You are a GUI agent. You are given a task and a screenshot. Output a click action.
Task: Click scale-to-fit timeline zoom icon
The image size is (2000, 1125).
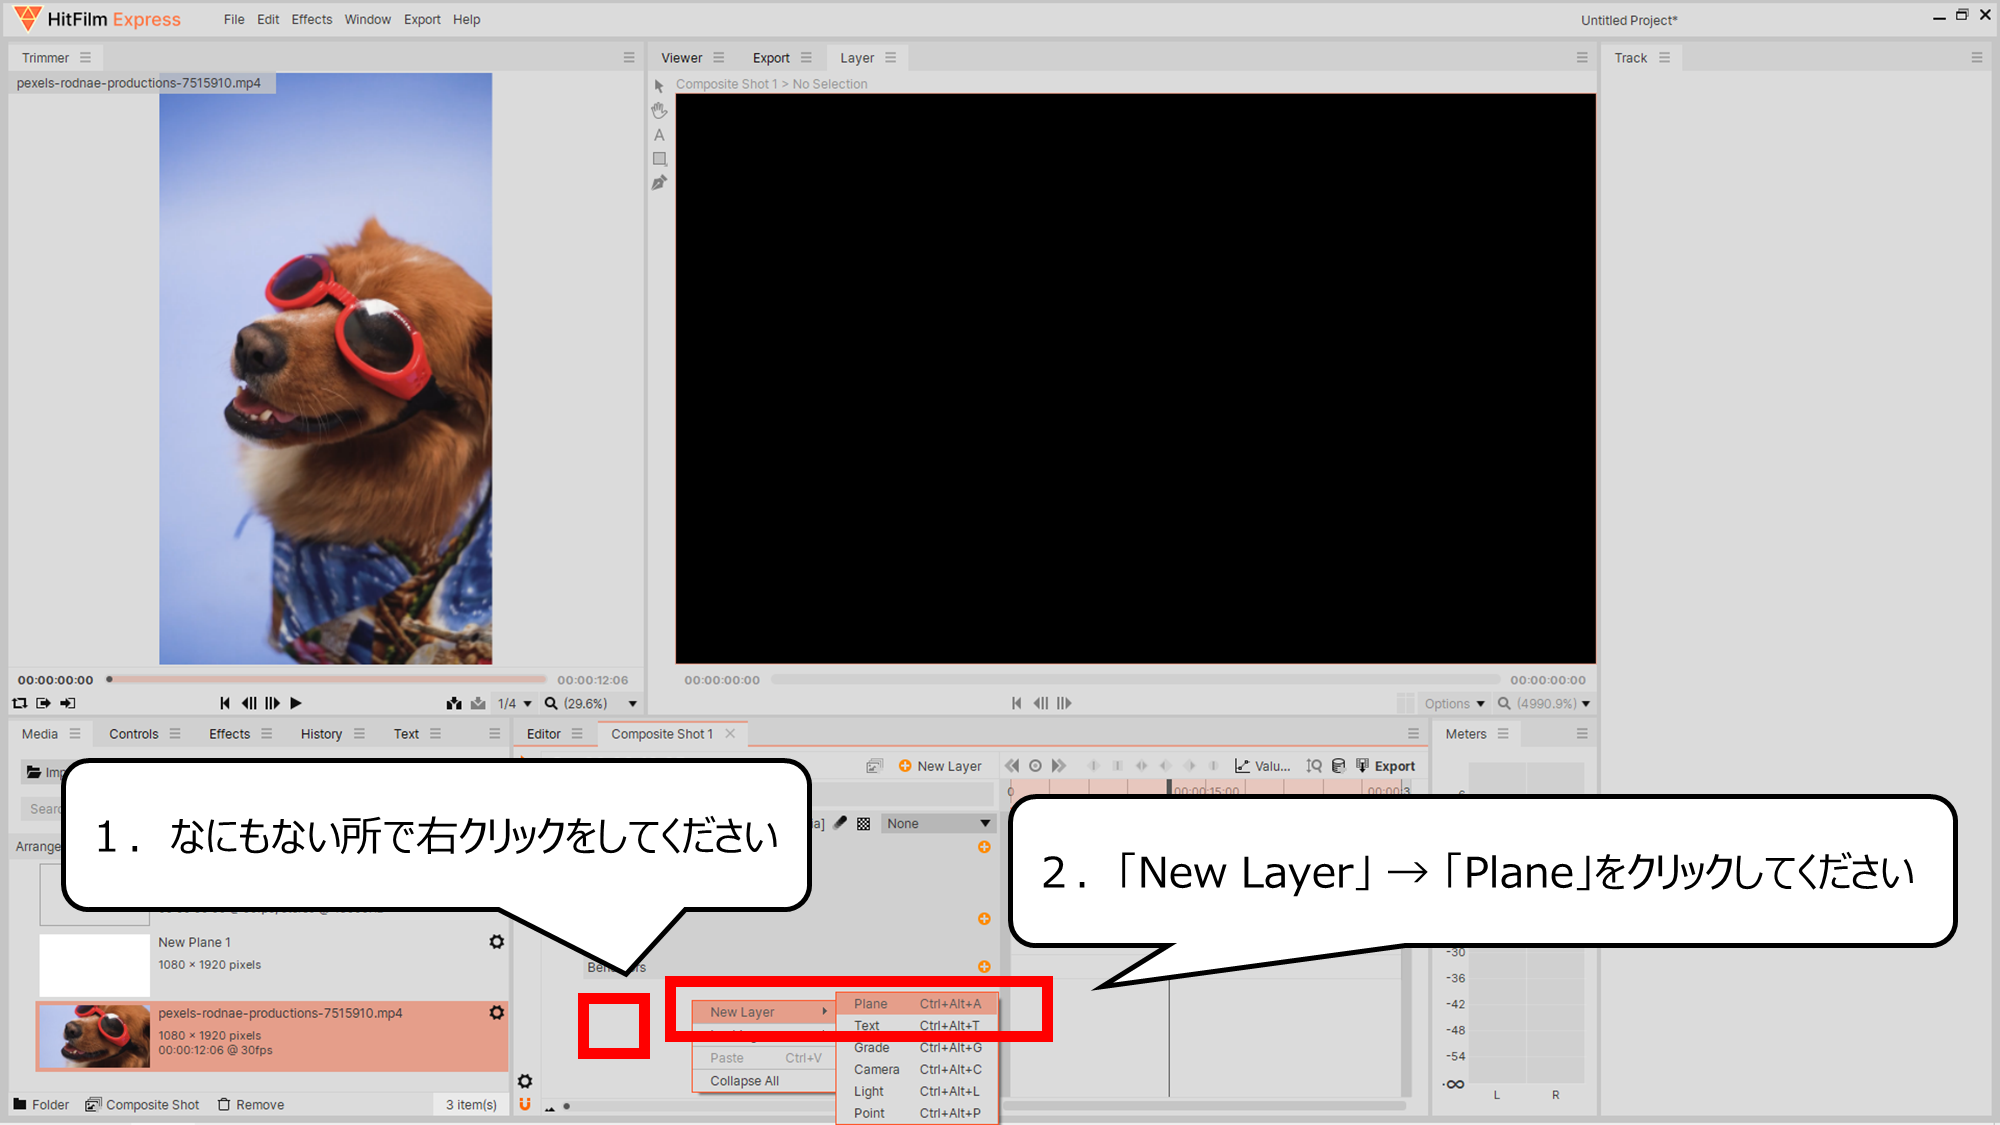(1314, 766)
